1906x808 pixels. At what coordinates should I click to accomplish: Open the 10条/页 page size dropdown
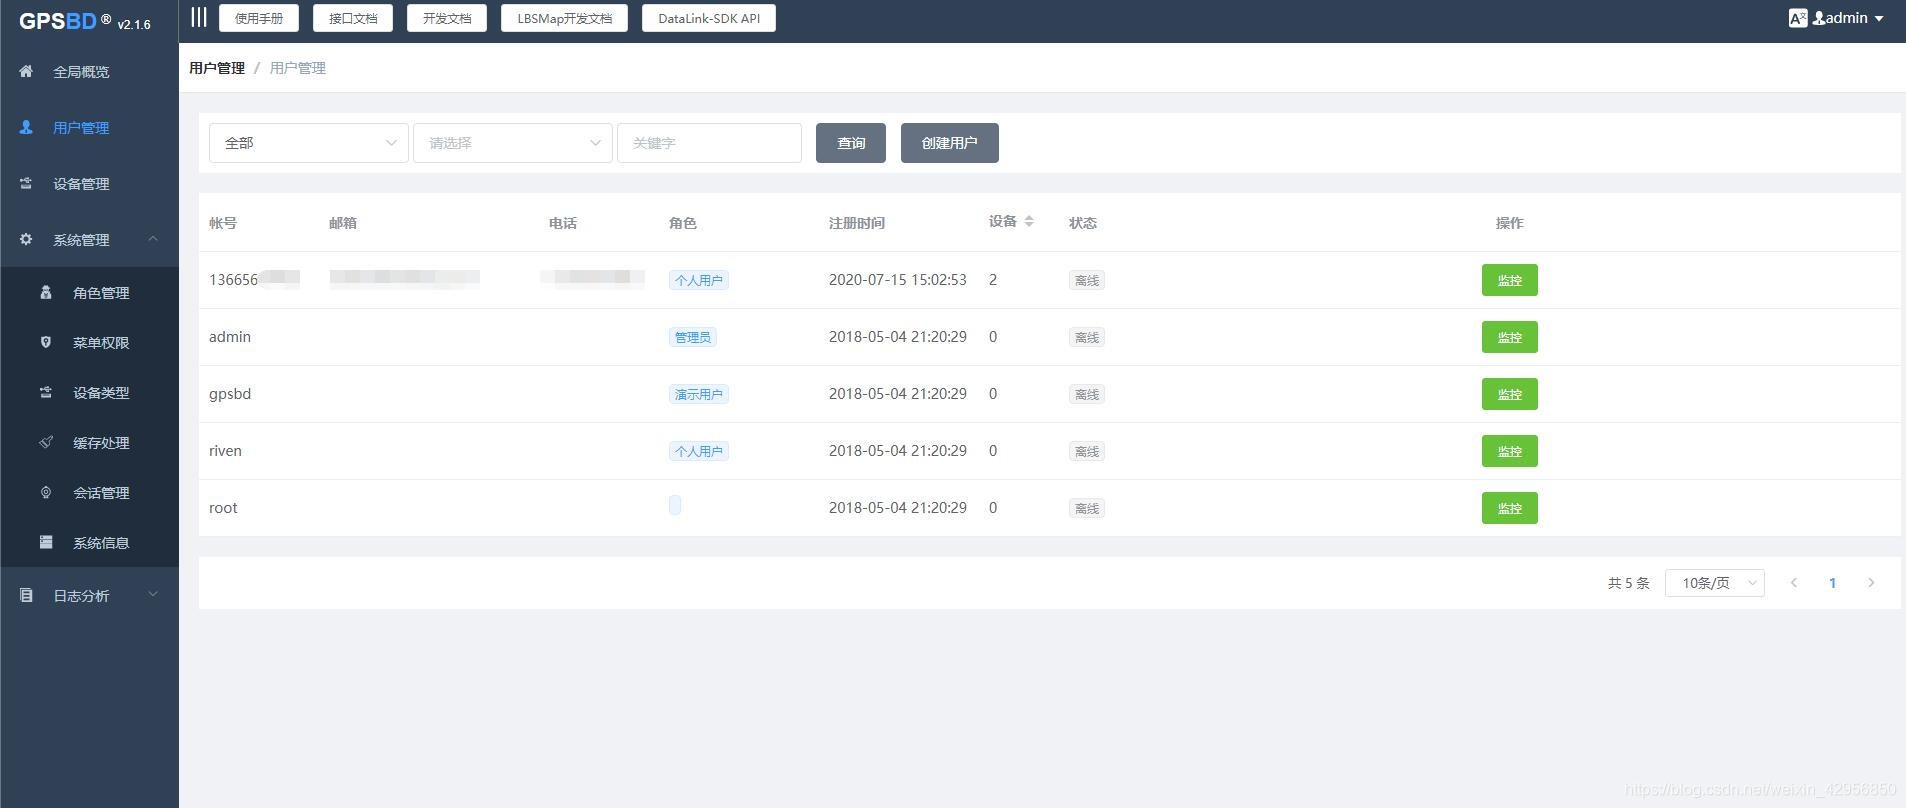point(1714,583)
